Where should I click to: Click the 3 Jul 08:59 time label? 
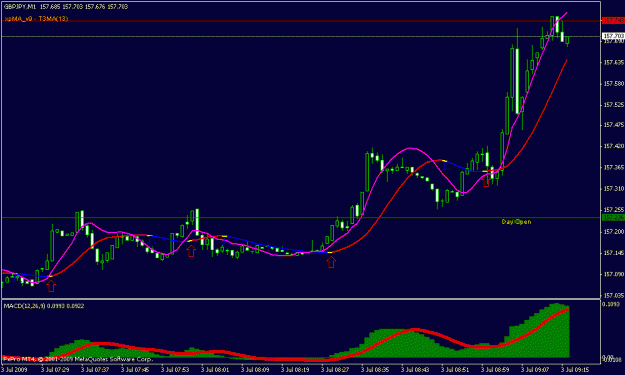pos(495,370)
